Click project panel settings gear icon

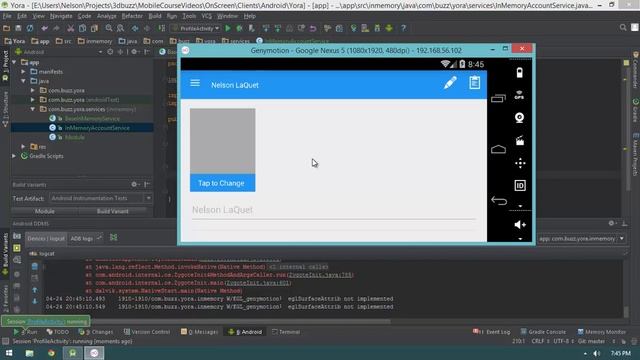134,52
